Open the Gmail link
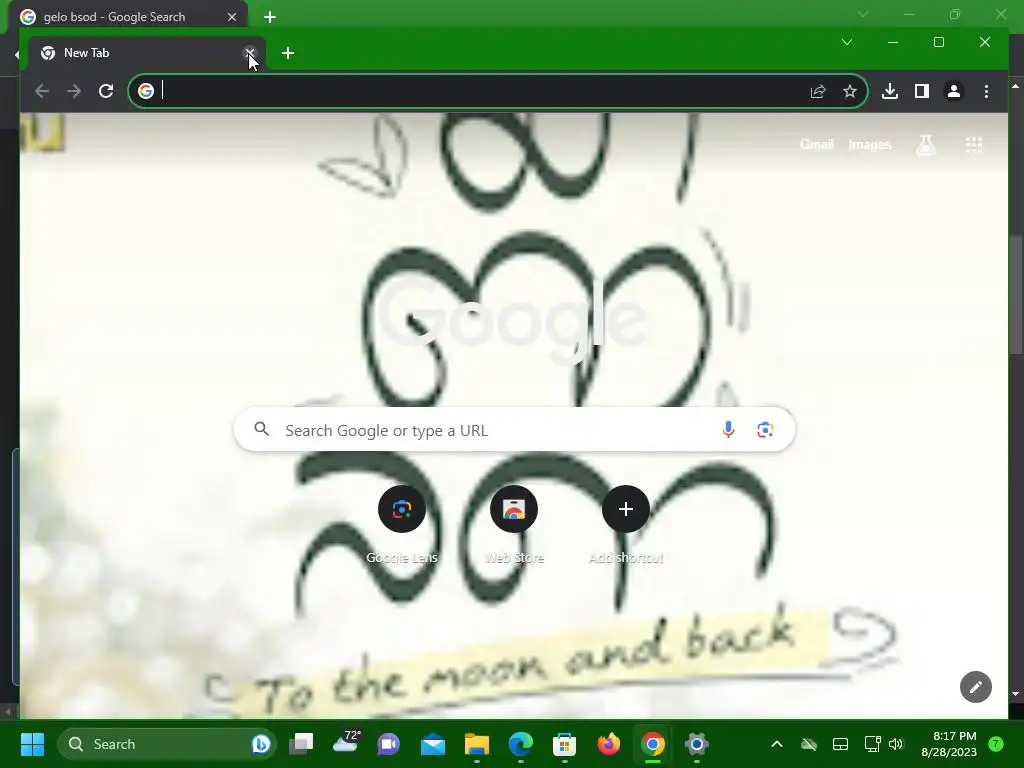The height and width of the screenshot is (768, 1024). [816, 144]
